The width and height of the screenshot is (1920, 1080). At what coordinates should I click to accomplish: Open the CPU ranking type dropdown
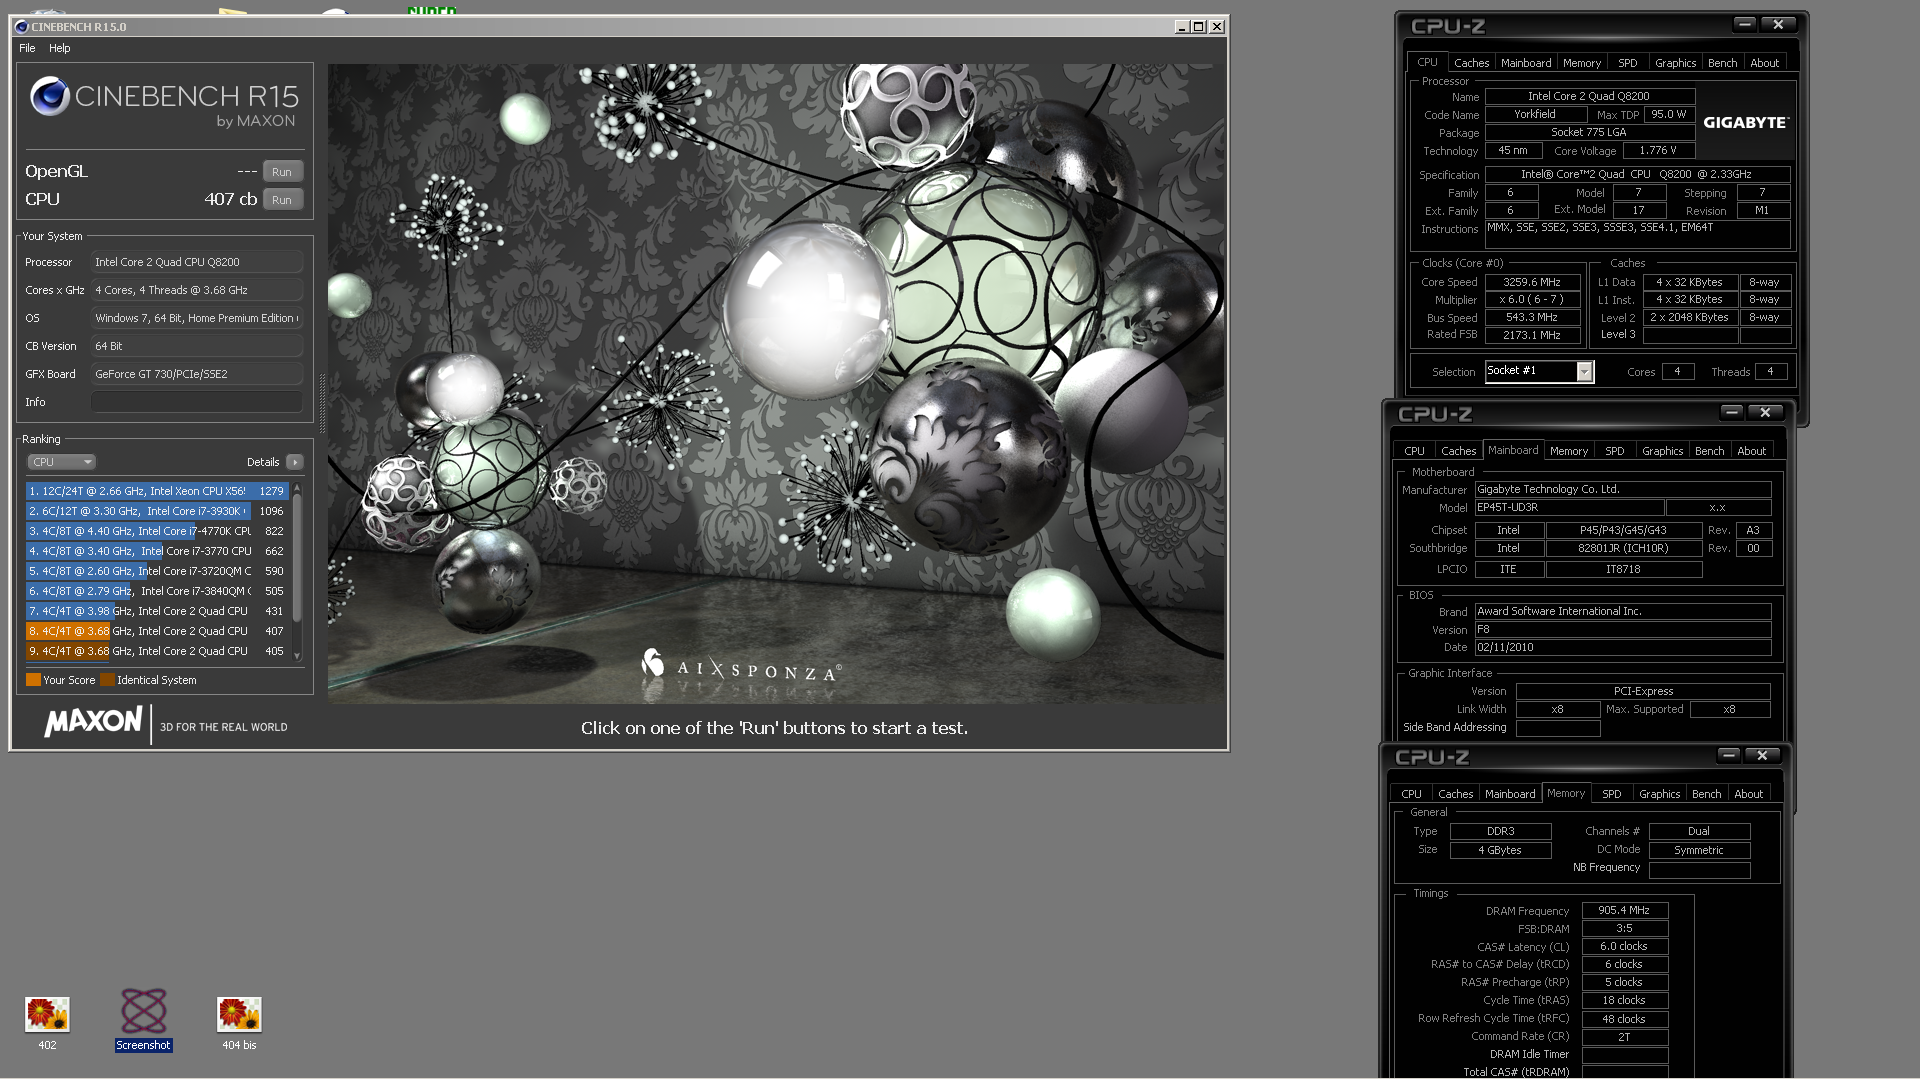point(61,462)
